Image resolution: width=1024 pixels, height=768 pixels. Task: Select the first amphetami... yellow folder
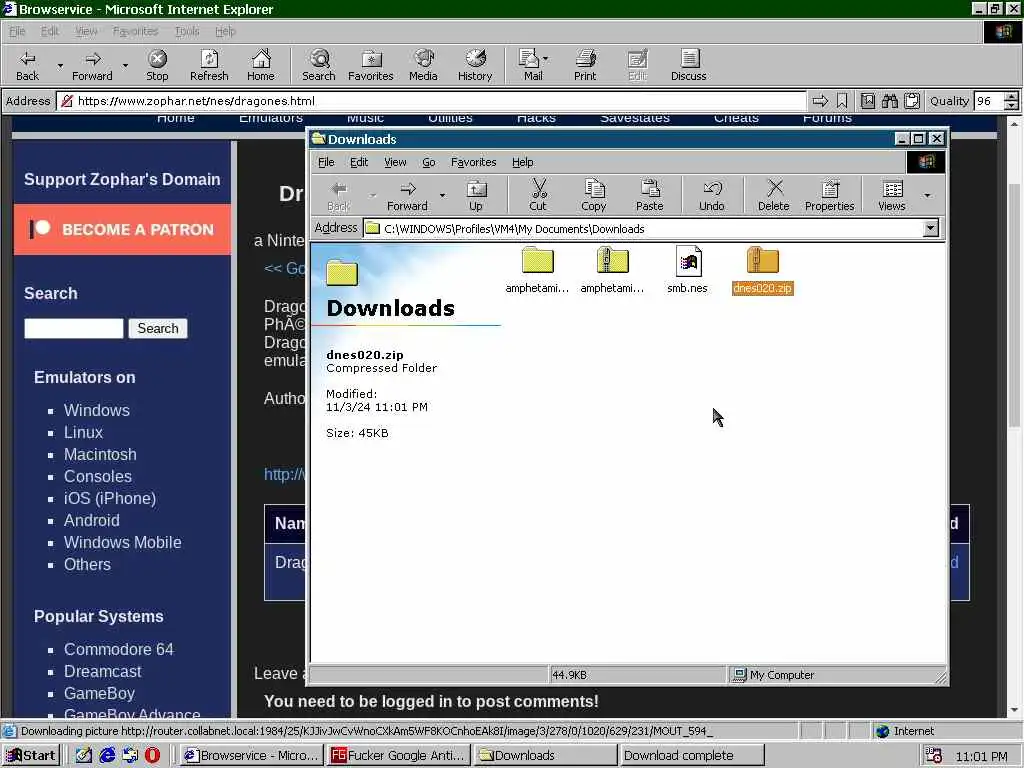tap(537, 270)
